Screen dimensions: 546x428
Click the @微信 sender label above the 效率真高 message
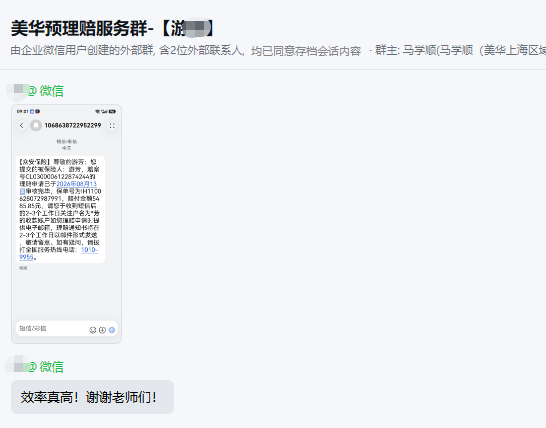click(46, 367)
